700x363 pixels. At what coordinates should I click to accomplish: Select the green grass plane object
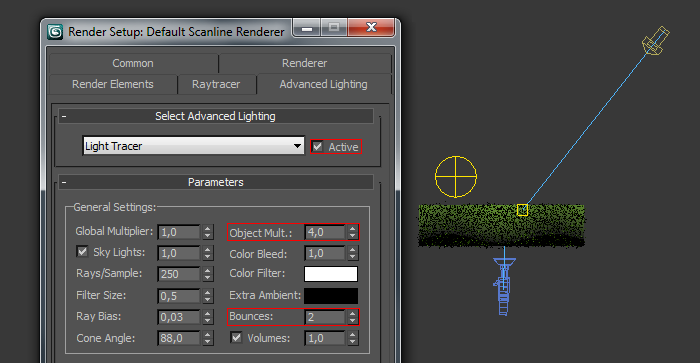pyautogui.click(x=501, y=225)
